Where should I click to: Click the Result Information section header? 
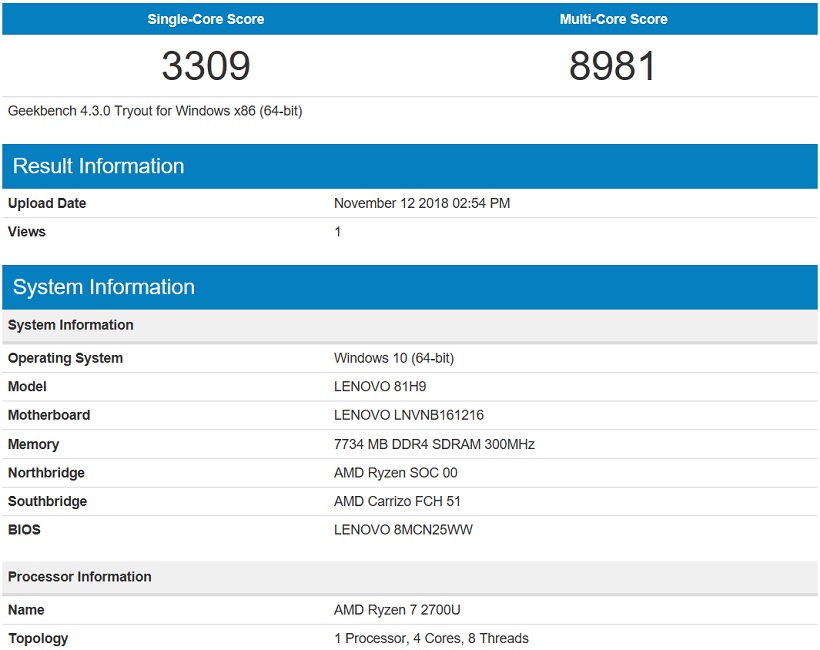click(x=99, y=166)
